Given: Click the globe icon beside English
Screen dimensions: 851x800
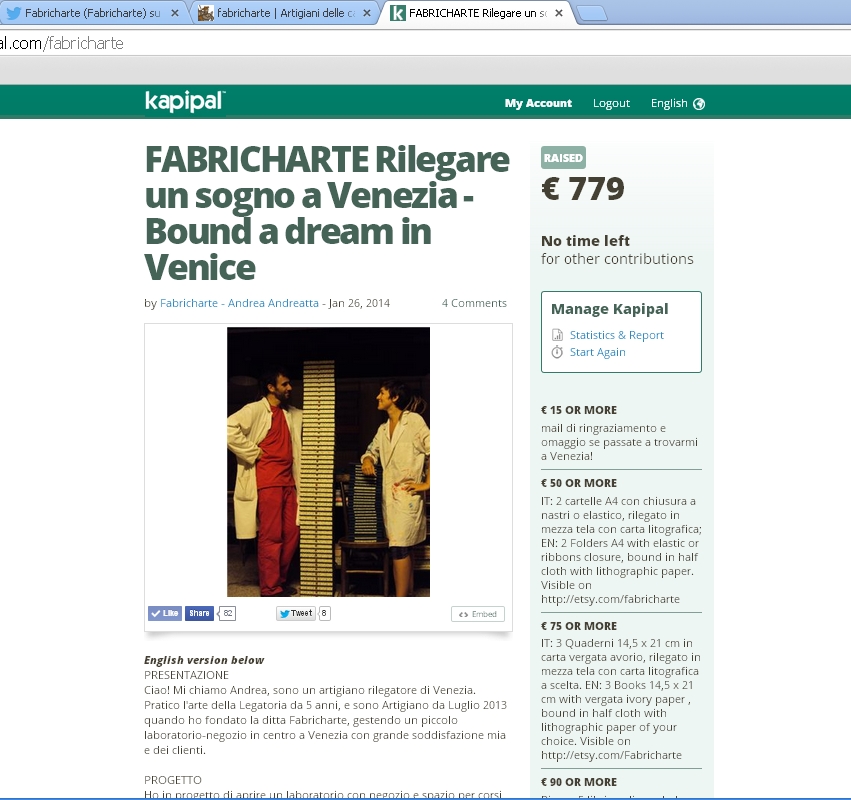Looking at the screenshot, I should (x=699, y=104).
